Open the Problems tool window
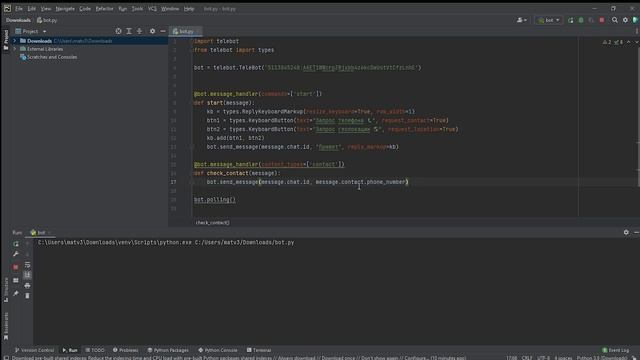 (125, 350)
